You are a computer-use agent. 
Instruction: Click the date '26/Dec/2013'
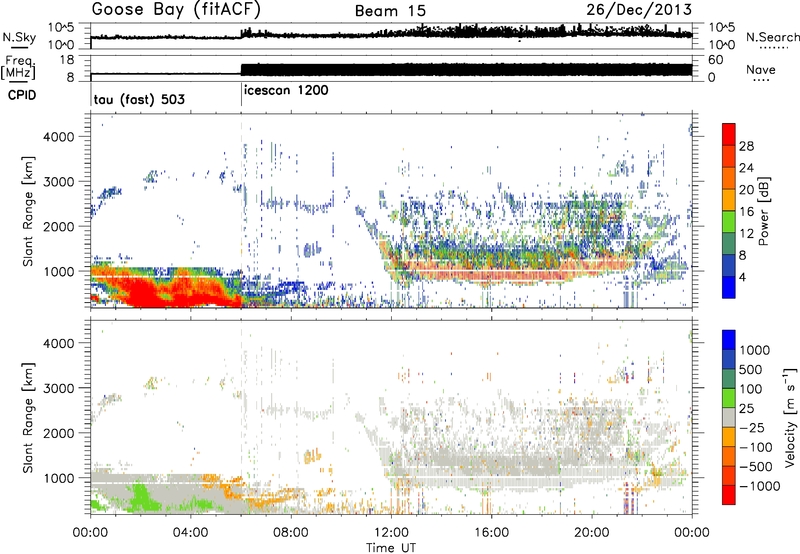[639, 10]
